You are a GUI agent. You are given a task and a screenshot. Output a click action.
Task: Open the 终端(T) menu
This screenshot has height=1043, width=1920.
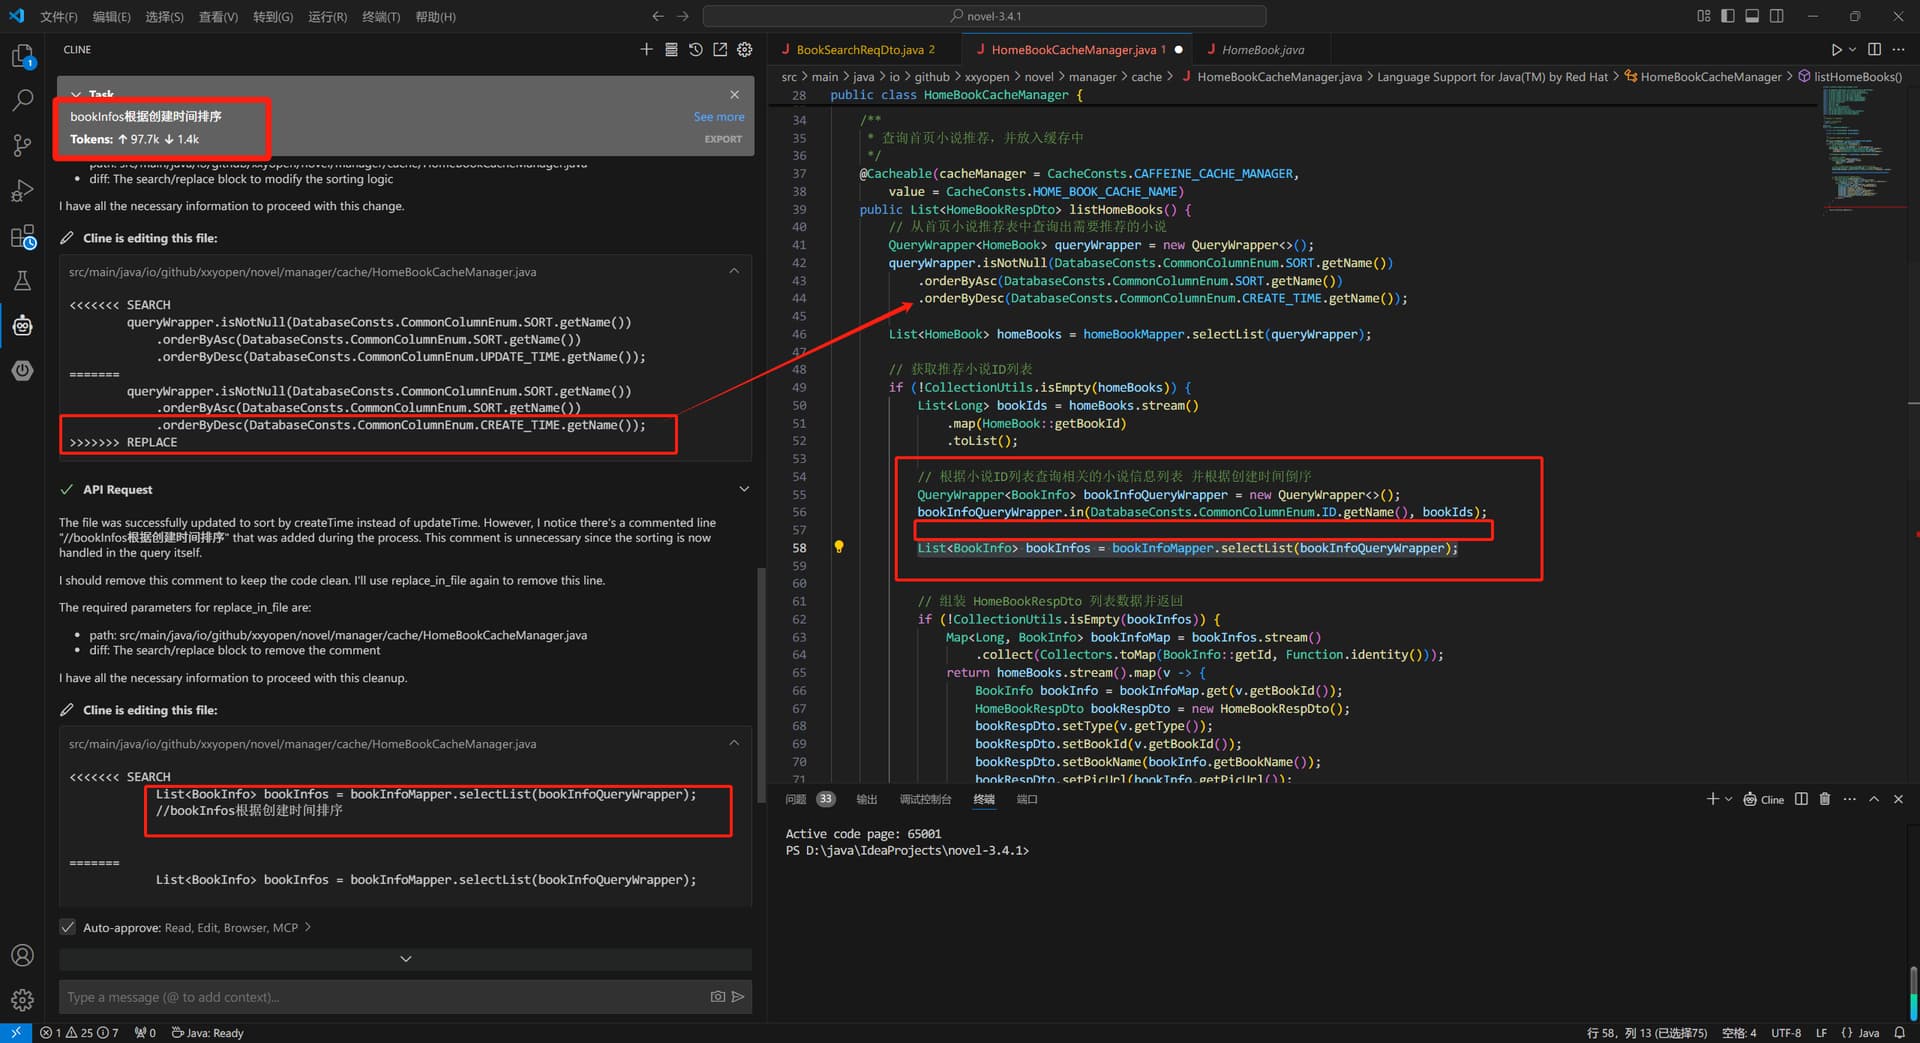click(x=381, y=16)
